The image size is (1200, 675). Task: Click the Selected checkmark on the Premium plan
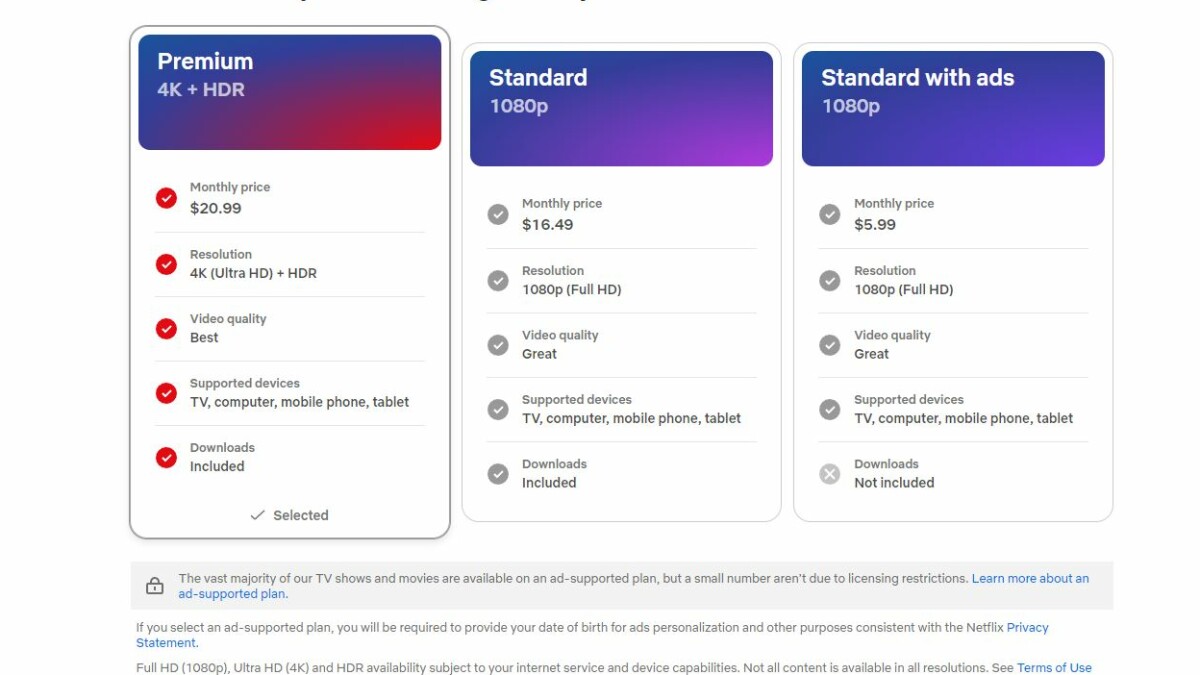tap(258, 515)
